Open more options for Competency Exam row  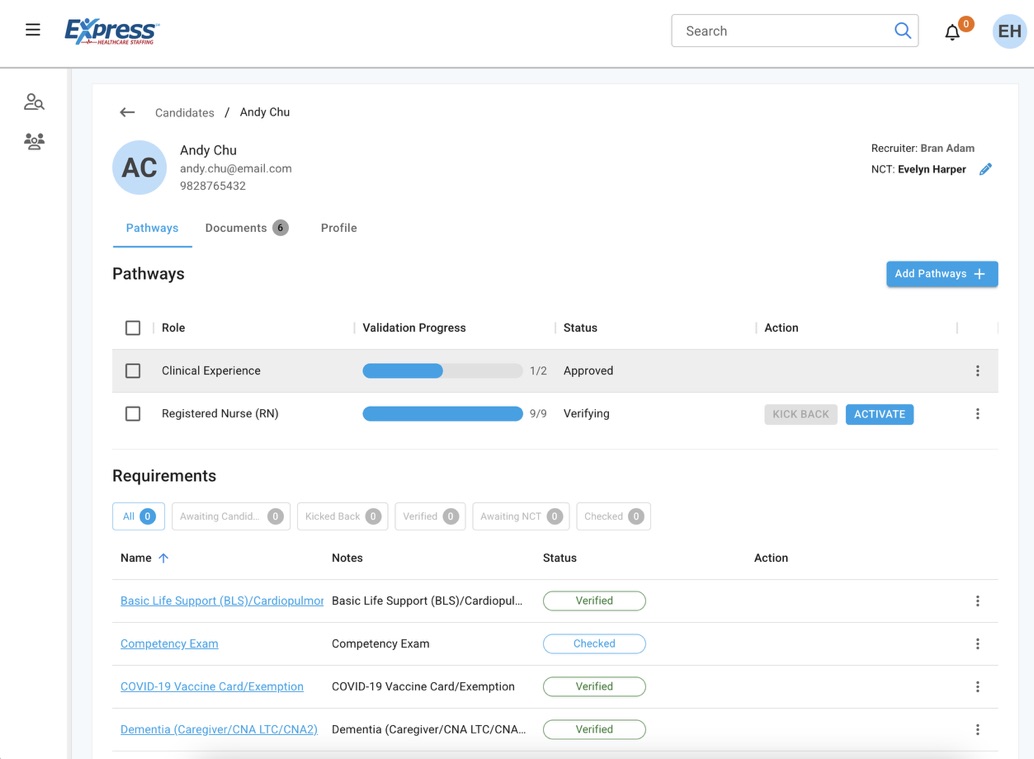pos(977,644)
